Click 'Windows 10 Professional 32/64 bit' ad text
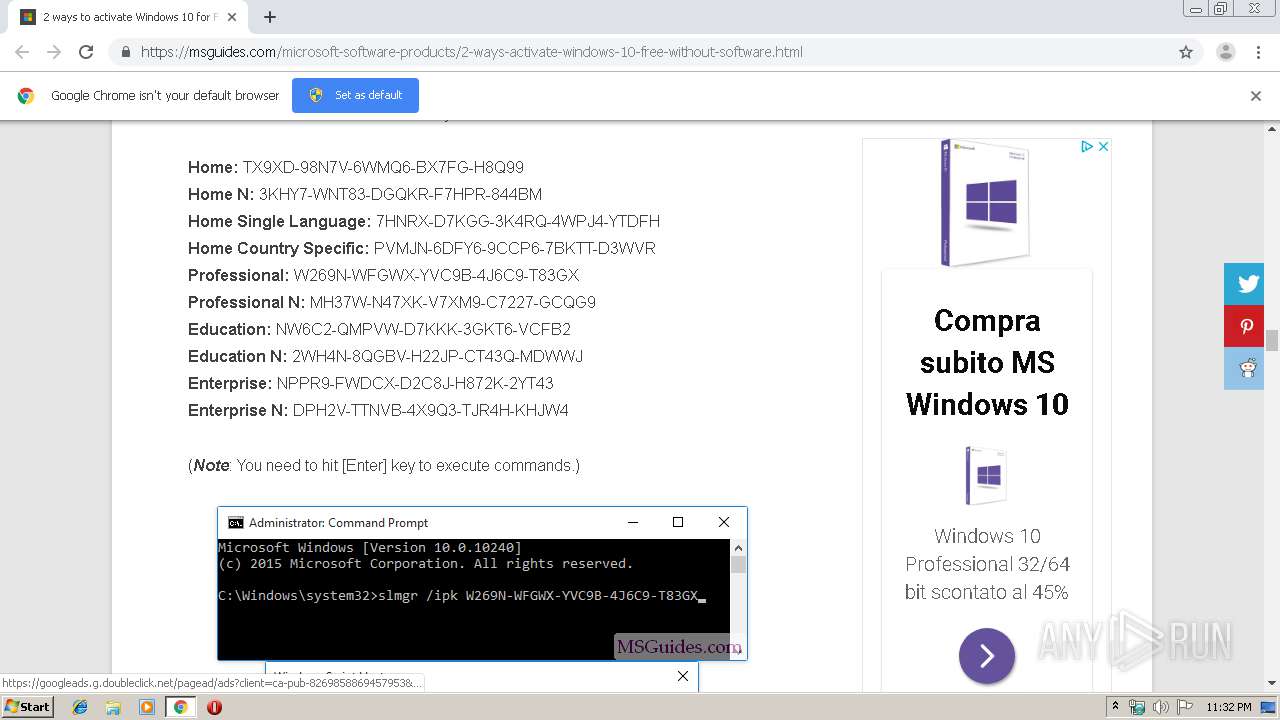The width and height of the screenshot is (1280, 720). tap(987, 564)
